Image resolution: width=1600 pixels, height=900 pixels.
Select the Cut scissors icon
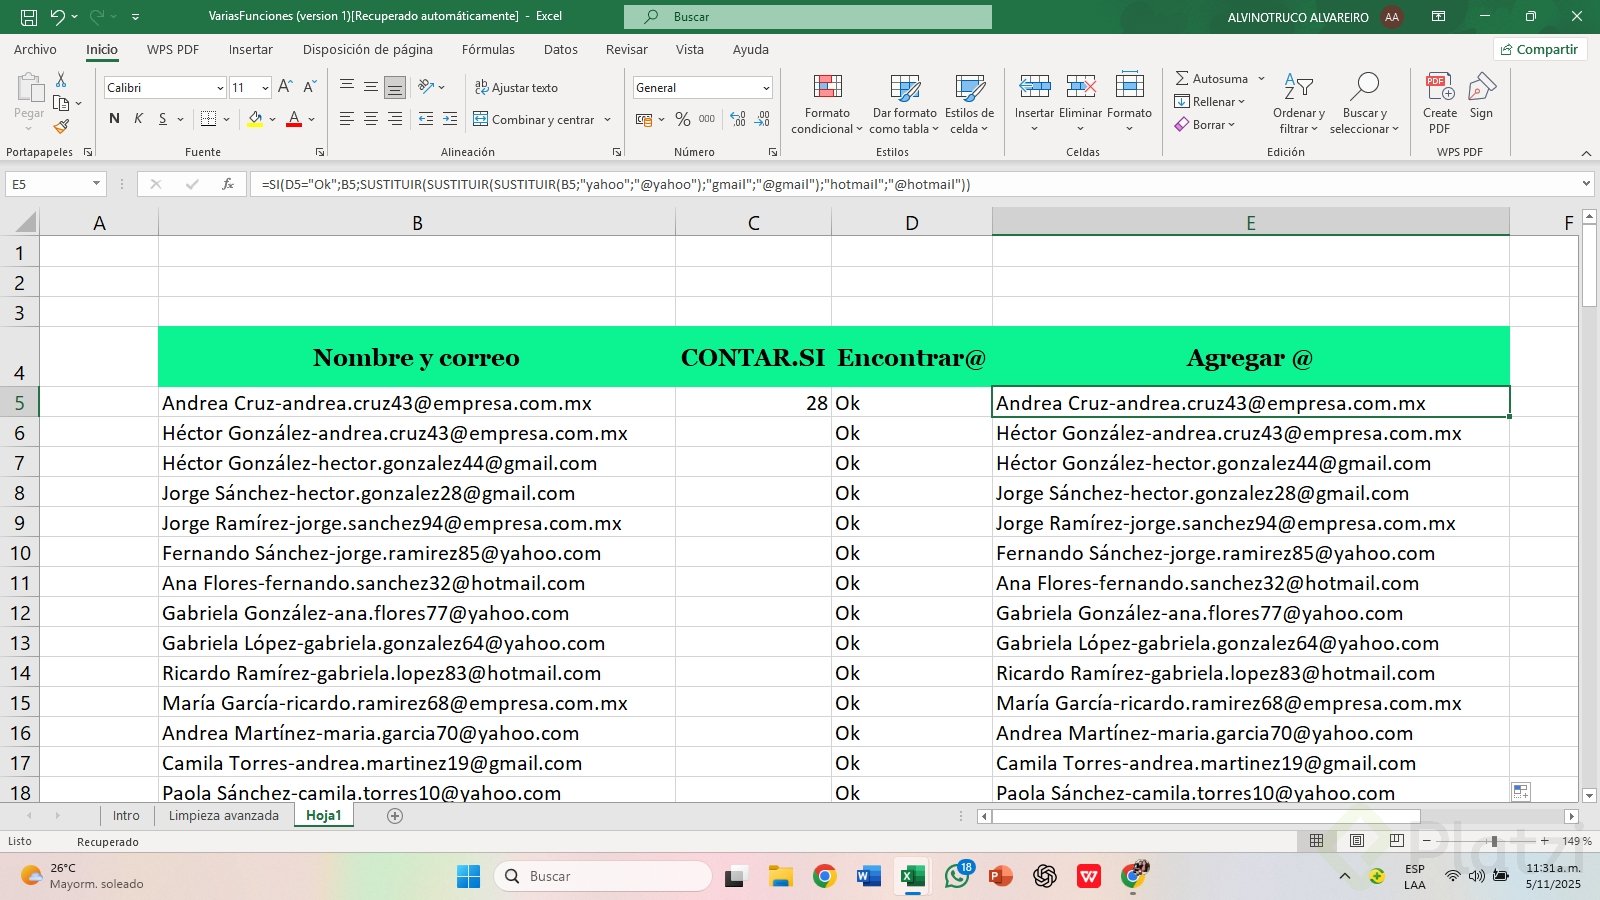61,79
